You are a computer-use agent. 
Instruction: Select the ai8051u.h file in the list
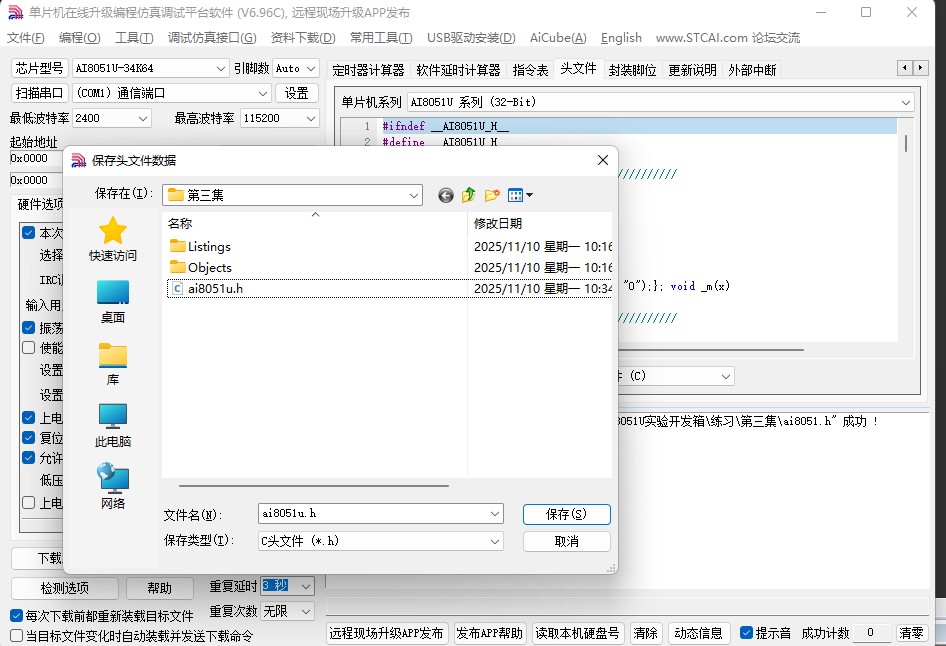click(213, 288)
